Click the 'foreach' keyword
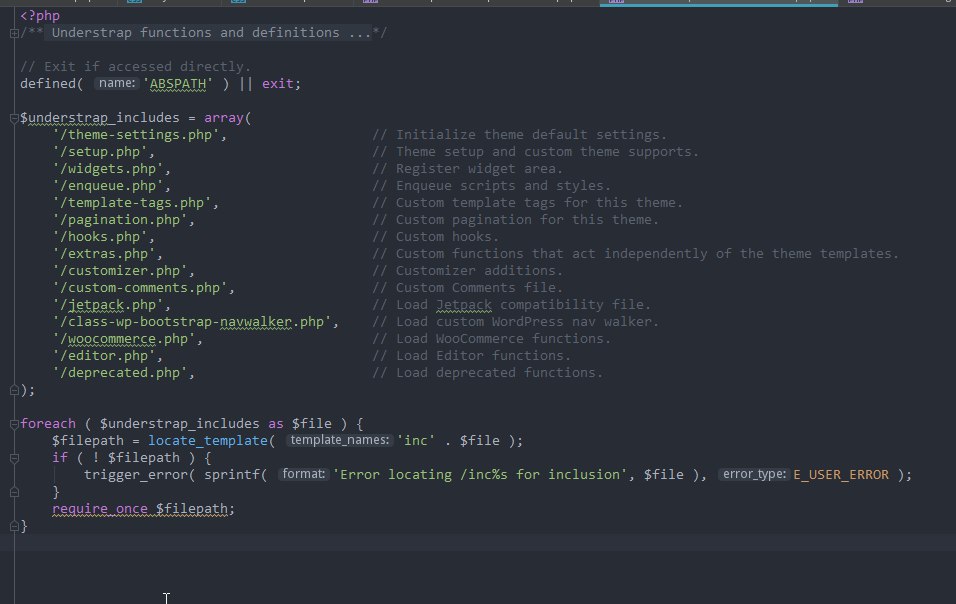Viewport: 956px width, 604px height. coord(48,424)
